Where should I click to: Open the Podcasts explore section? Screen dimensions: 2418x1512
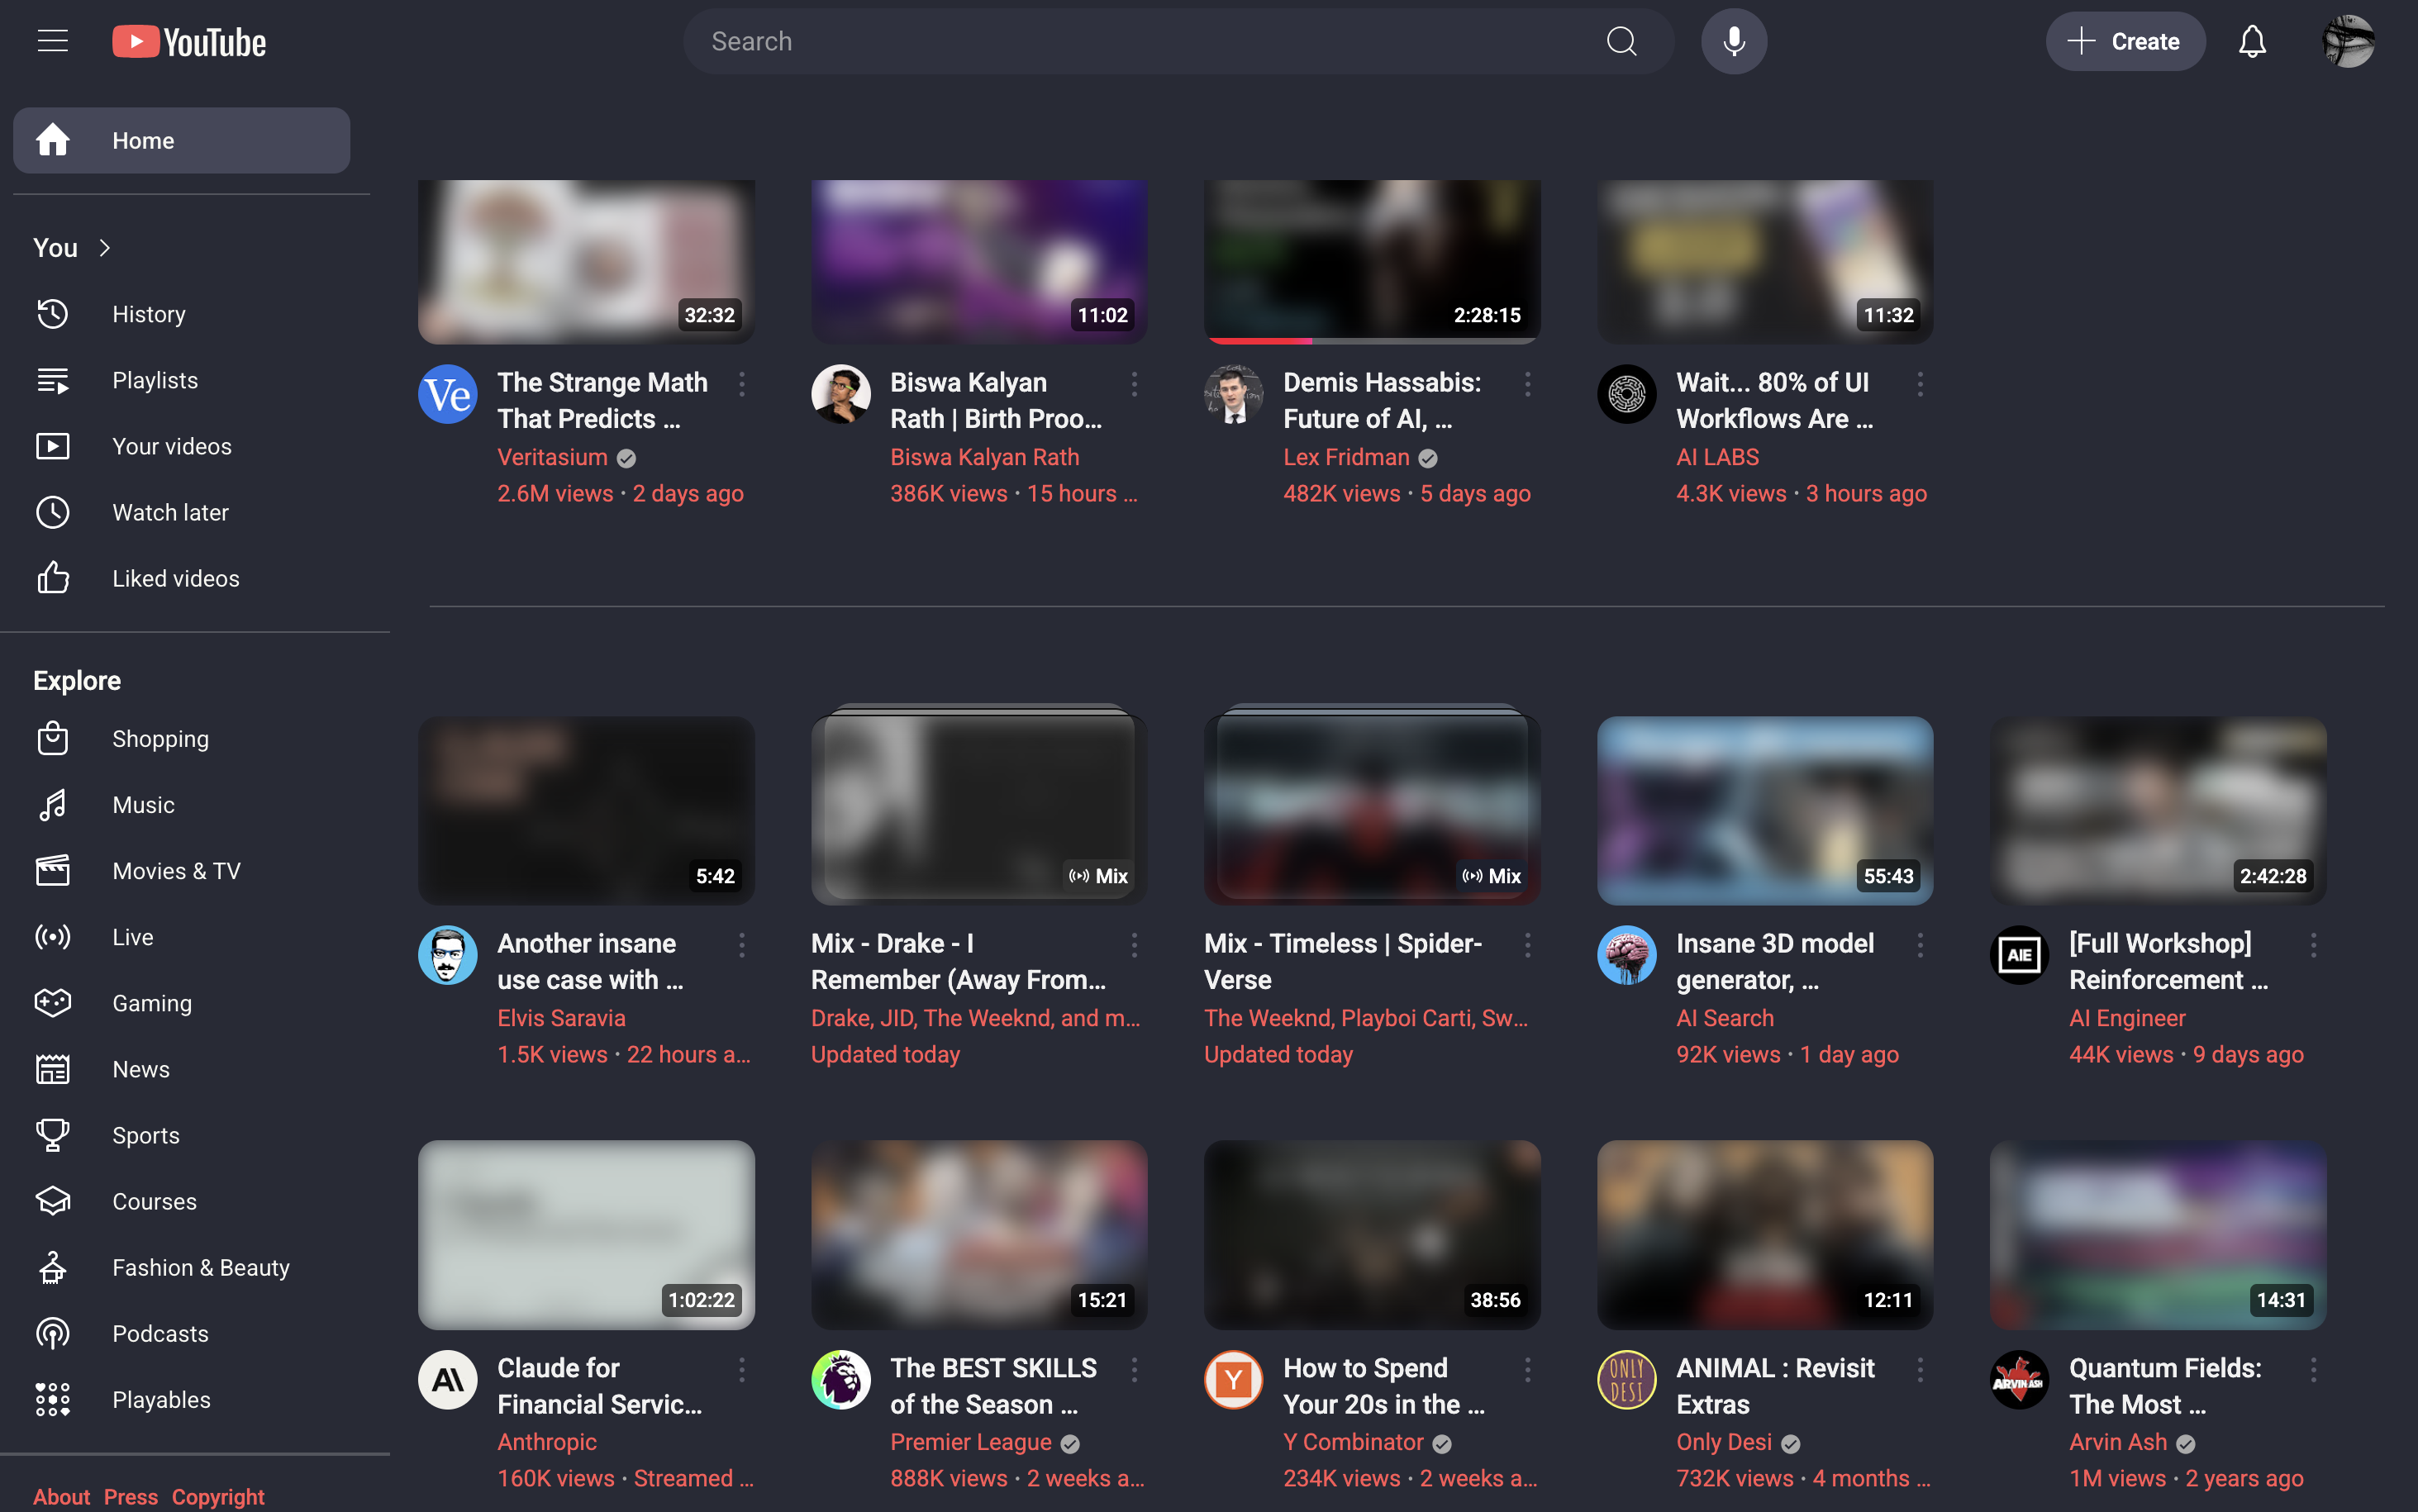point(160,1332)
